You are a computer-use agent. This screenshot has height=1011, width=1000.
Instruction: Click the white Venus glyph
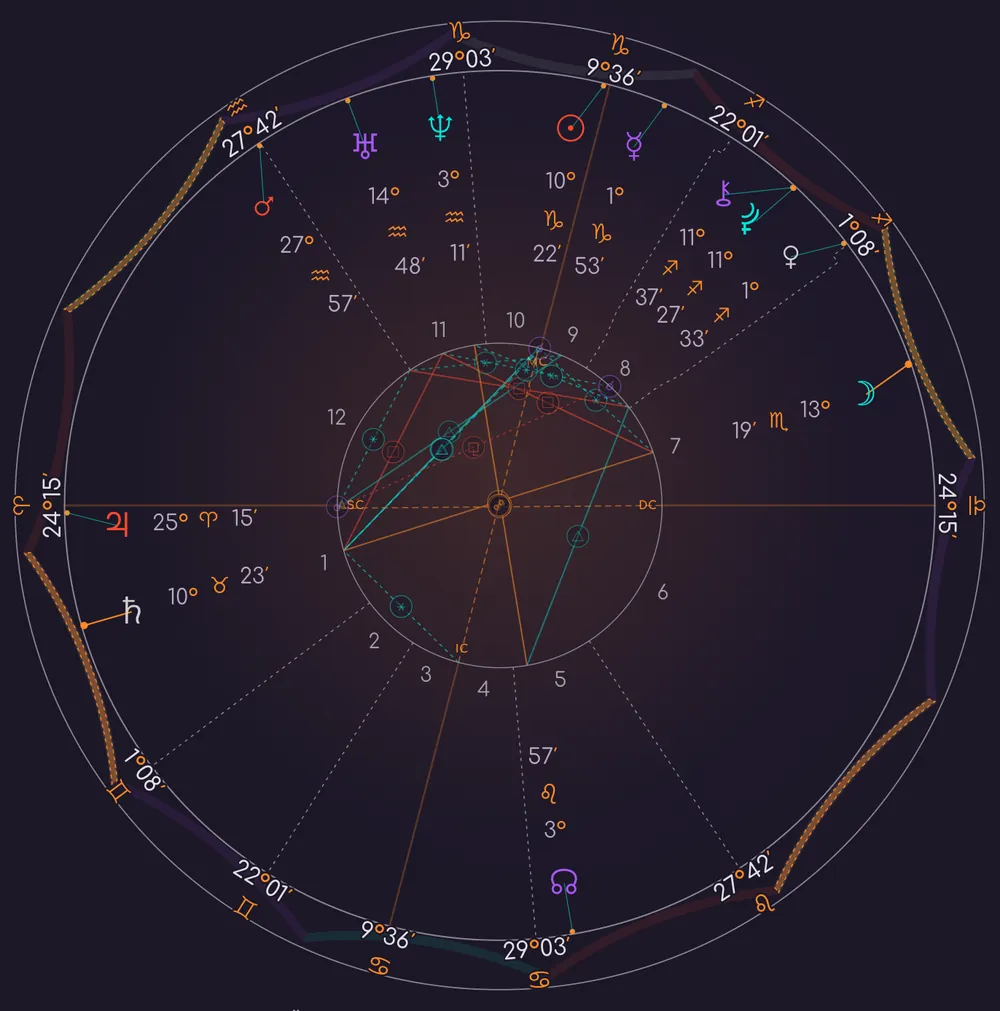pyautogui.click(x=790, y=257)
